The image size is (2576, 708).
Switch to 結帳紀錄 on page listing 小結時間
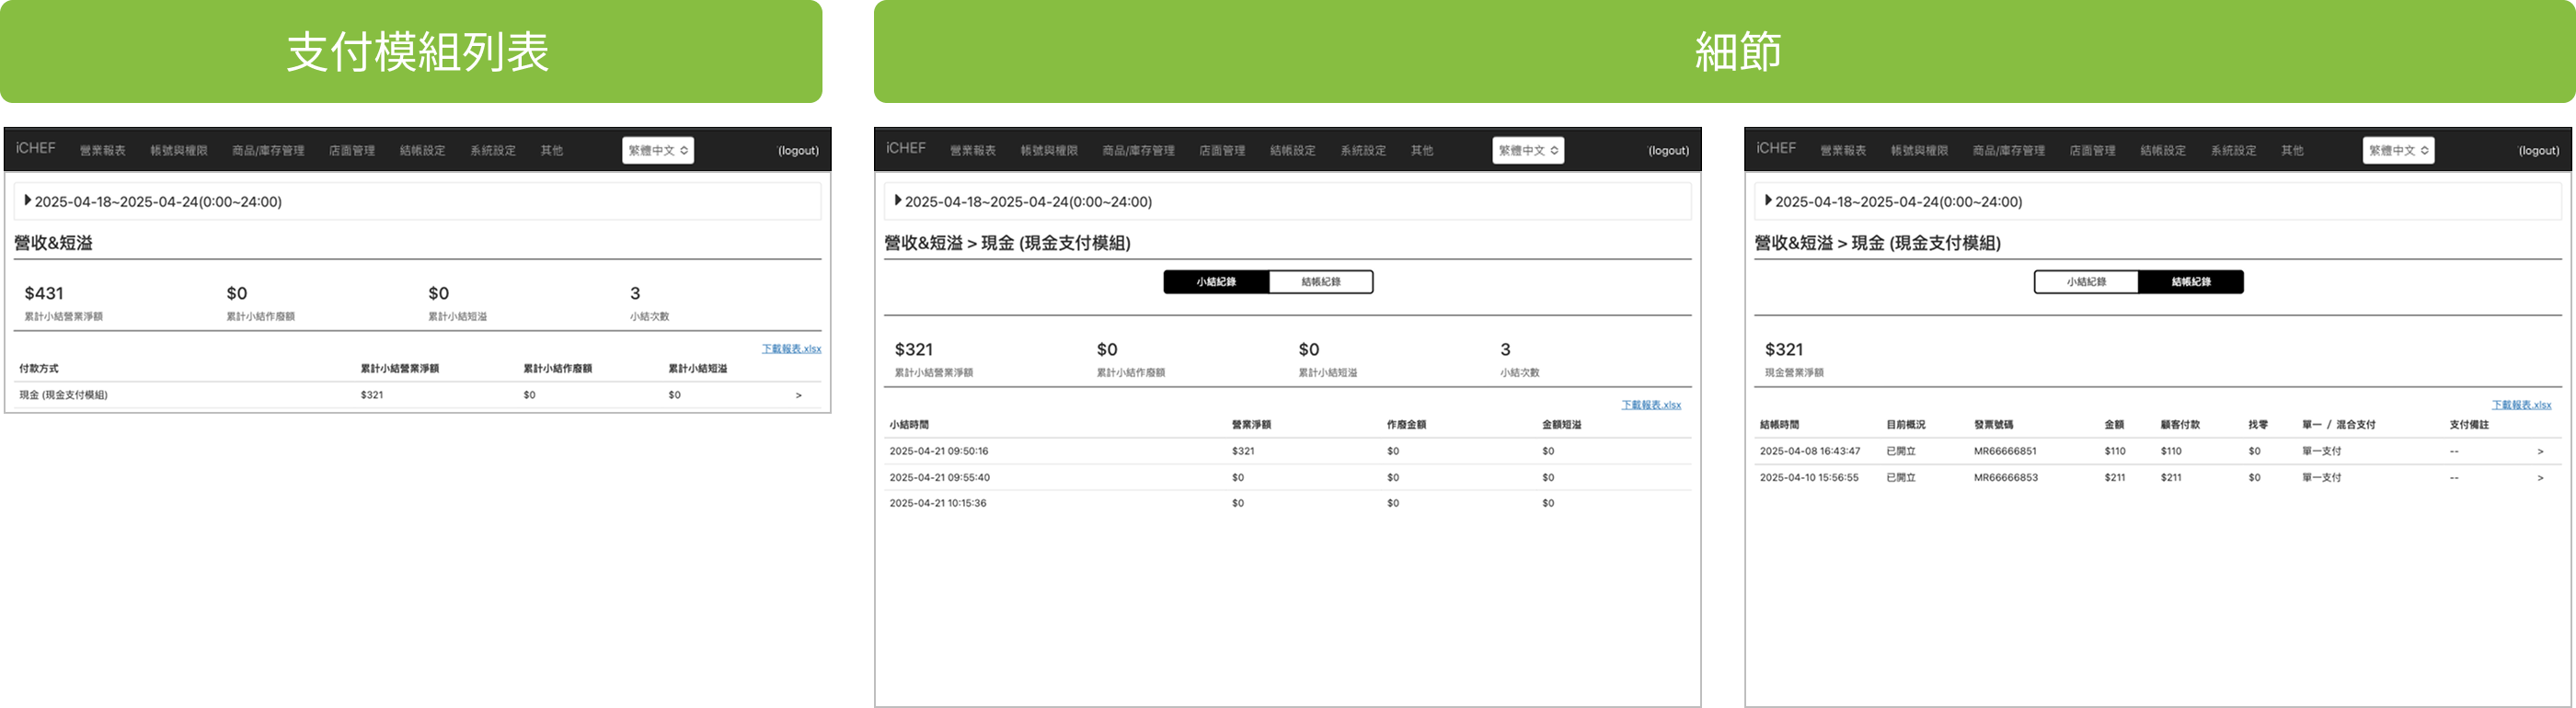1320,282
